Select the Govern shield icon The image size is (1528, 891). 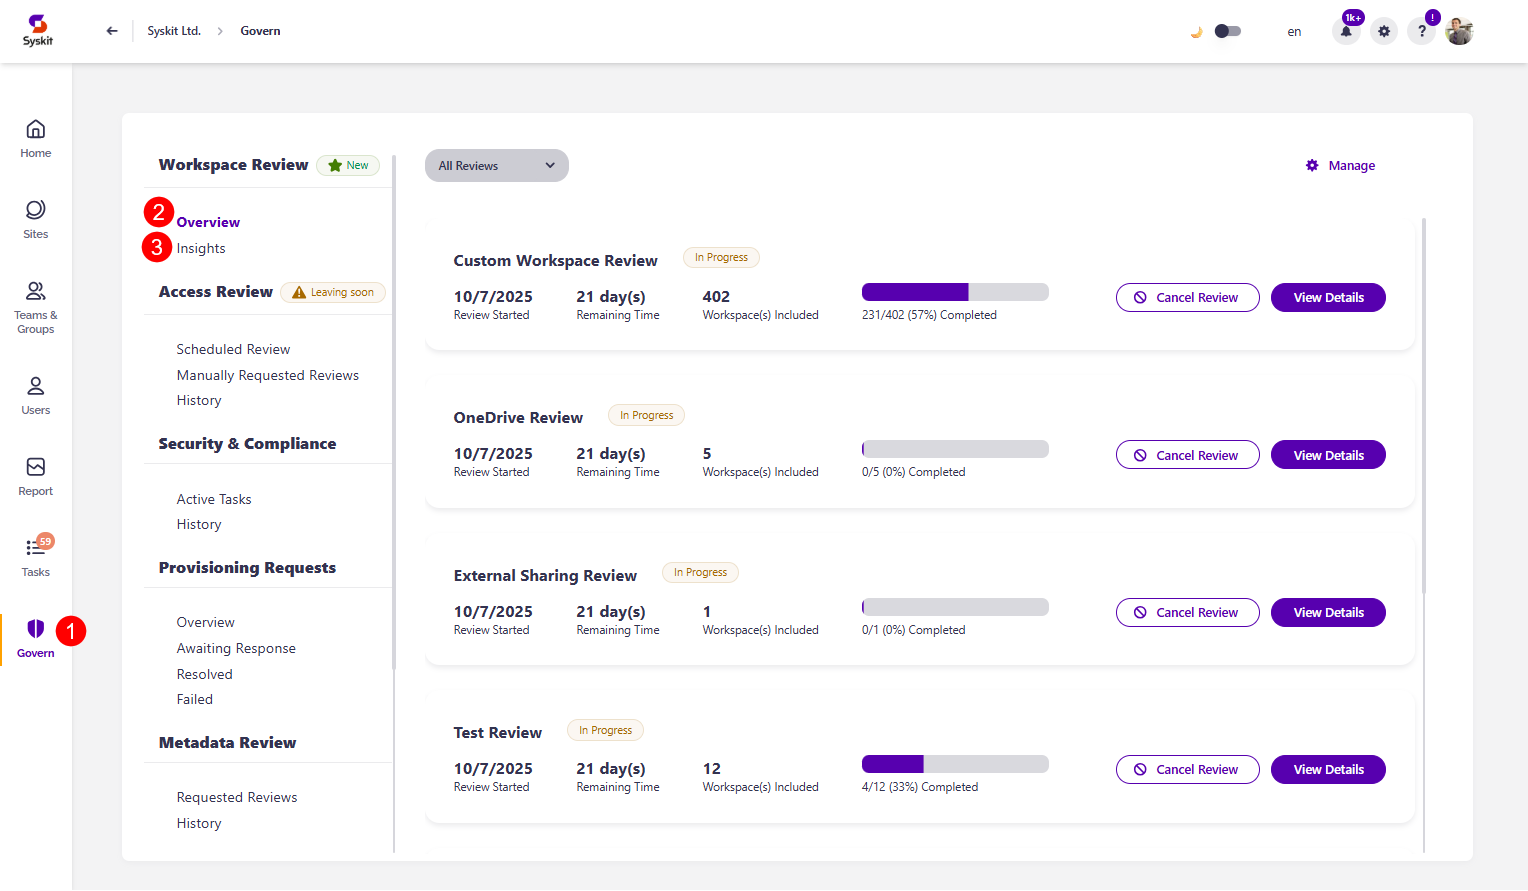(x=35, y=629)
